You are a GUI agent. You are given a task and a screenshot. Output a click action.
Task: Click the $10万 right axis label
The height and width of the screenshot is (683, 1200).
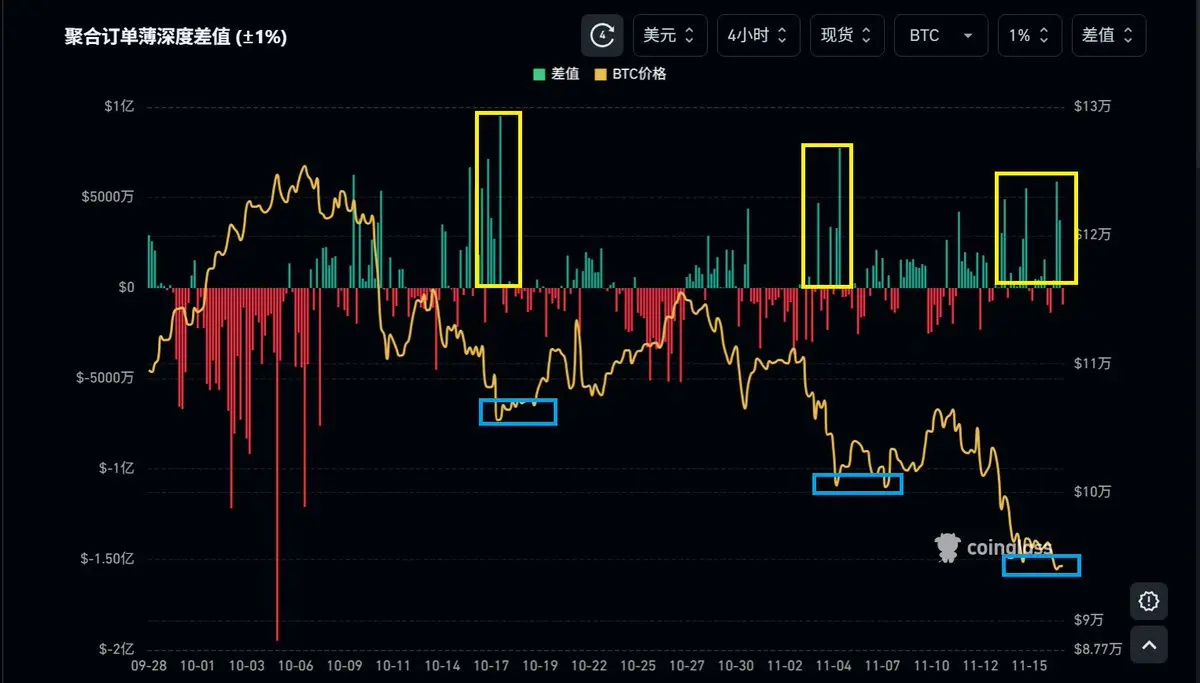[1091, 491]
